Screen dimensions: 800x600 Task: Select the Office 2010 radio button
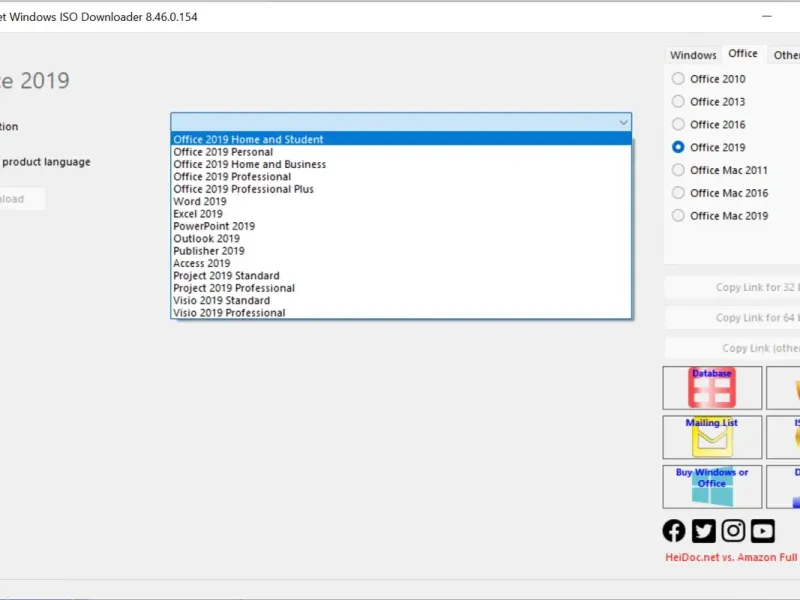(678, 79)
